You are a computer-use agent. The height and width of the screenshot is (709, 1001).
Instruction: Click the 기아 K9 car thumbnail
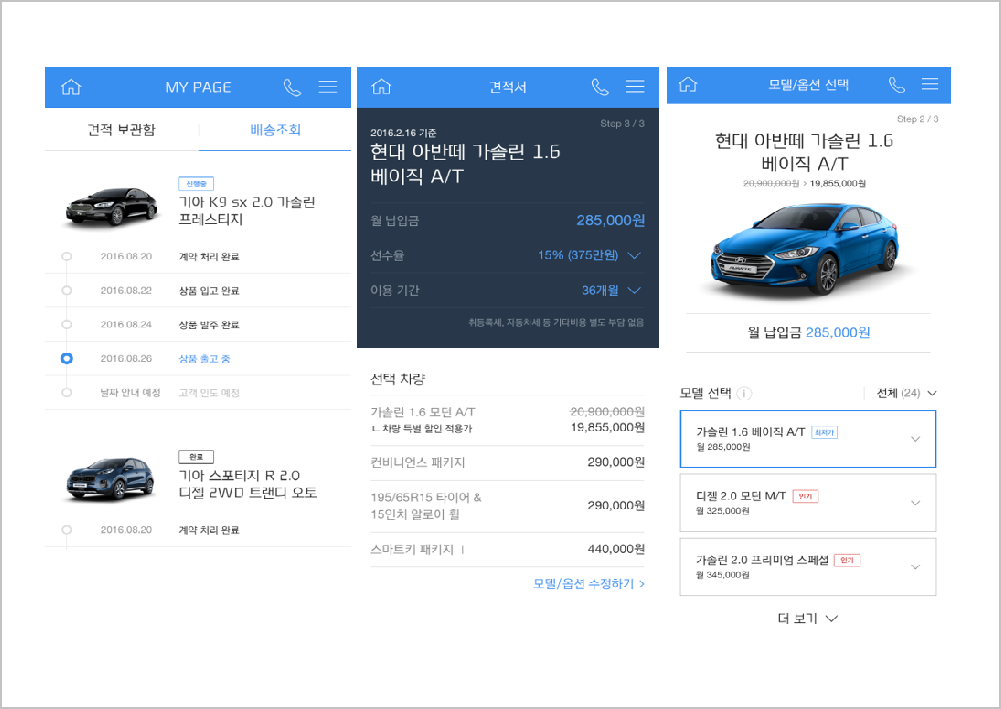pos(112,207)
